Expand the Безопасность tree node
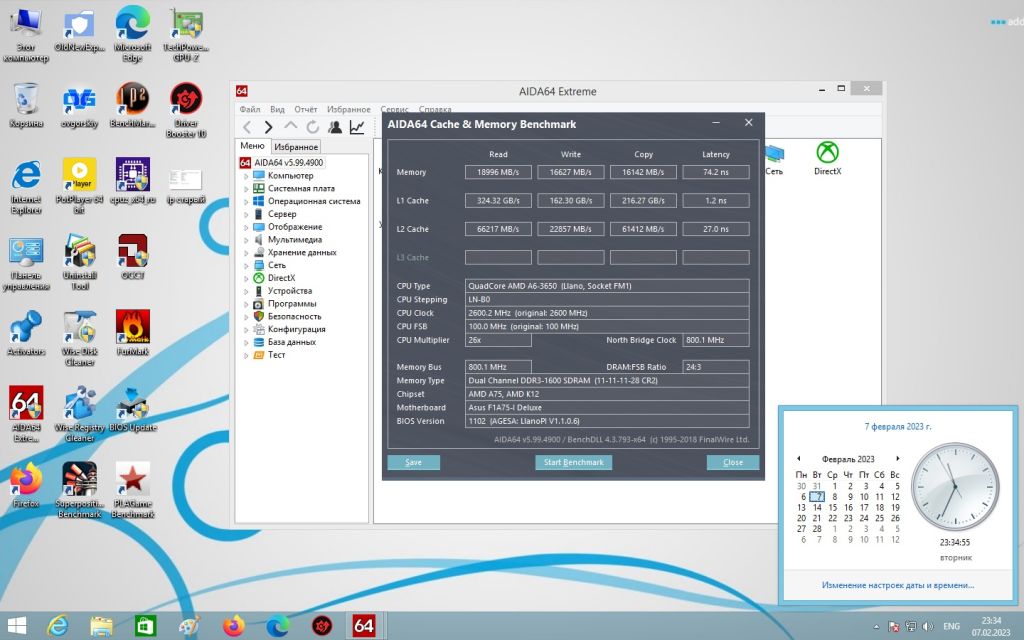The width and height of the screenshot is (1024, 640). coord(246,317)
